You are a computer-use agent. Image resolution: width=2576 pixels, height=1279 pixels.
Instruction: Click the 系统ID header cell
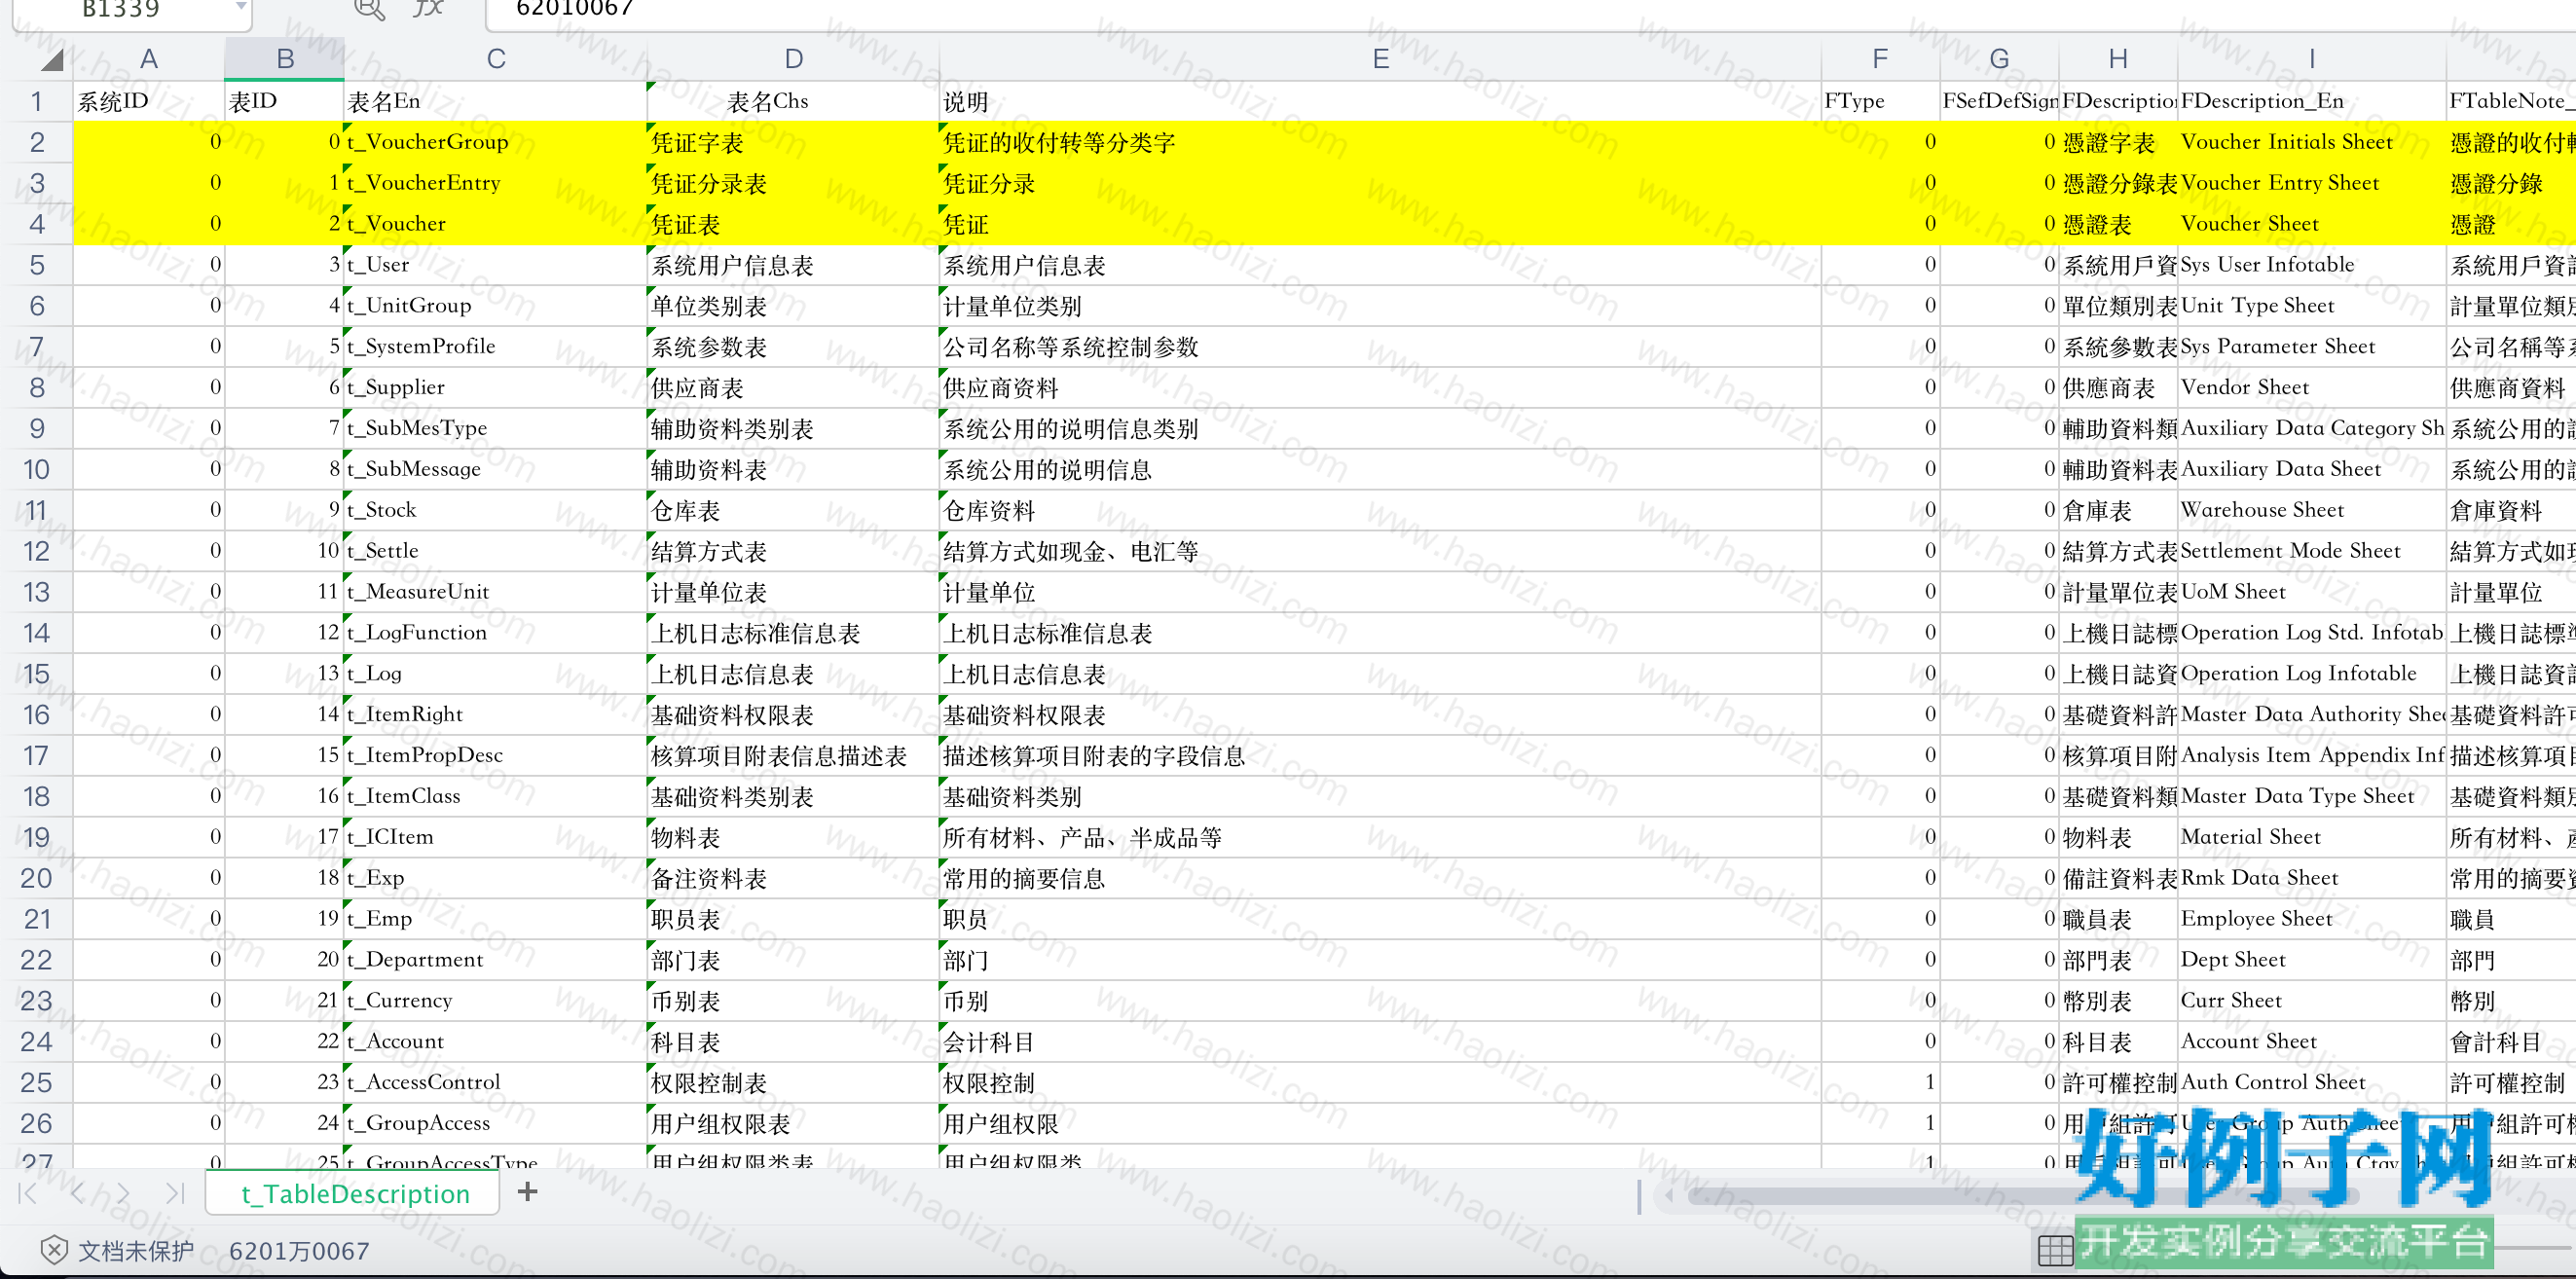click(148, 102)
